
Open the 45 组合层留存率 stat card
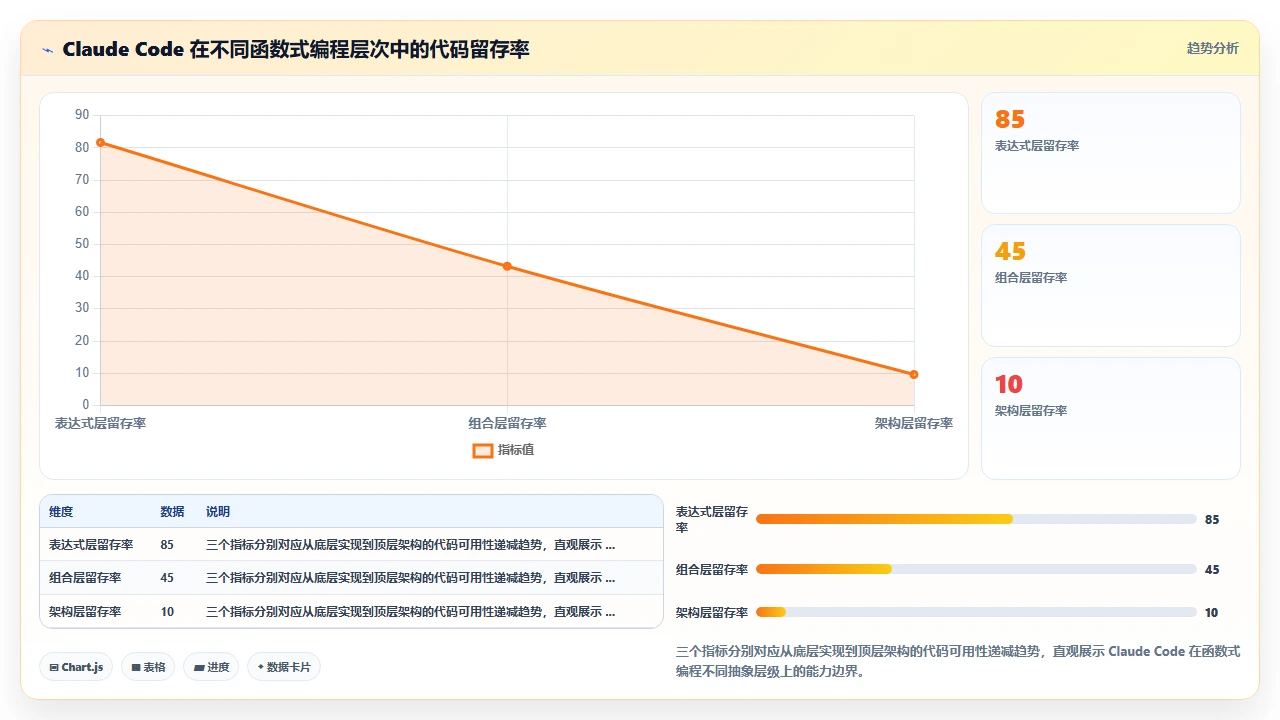coord(1110,285)
